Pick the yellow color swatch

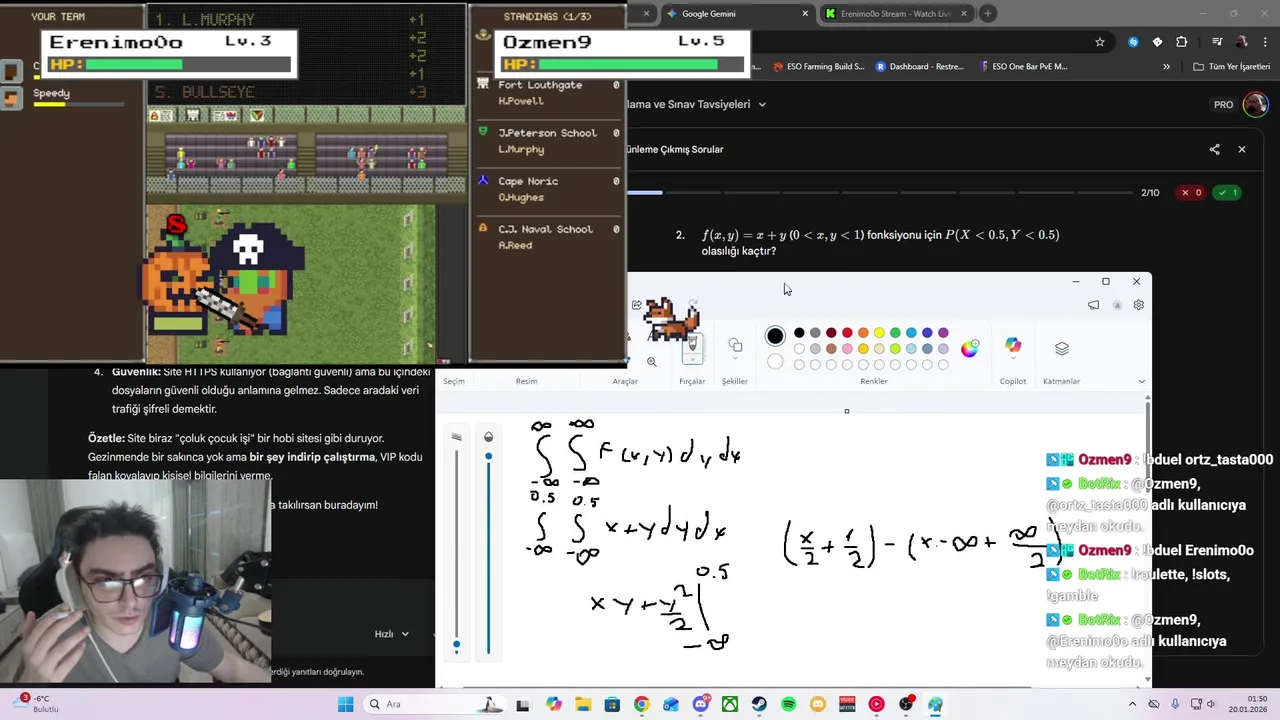pos(879,333)
